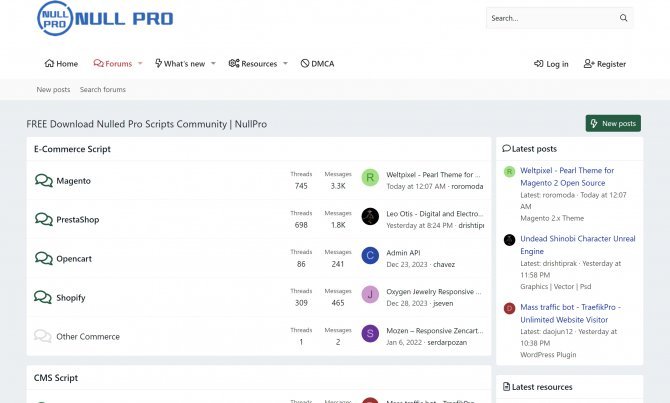Open the Weltpixel Pearl Theme latest post

pyautogui.click(x=567, y=176)
